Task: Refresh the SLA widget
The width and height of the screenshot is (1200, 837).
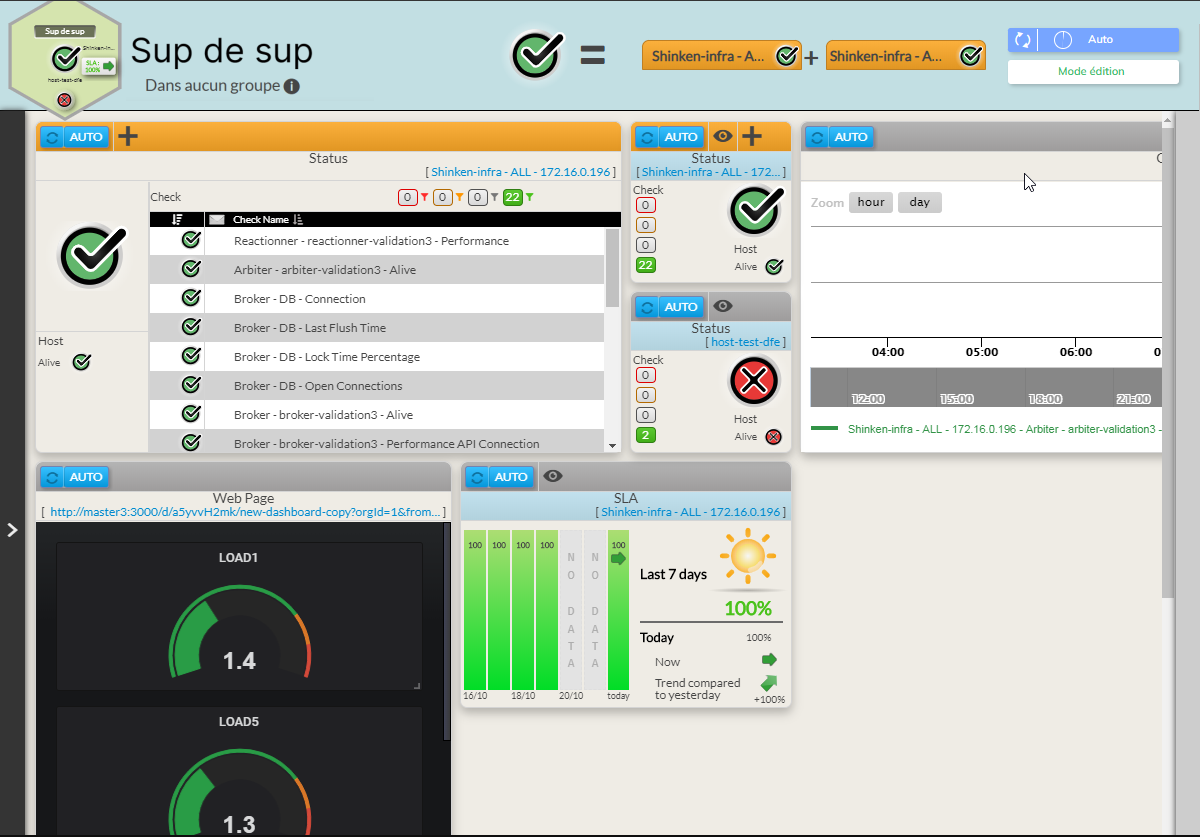Action: click(x=478, y=477)
